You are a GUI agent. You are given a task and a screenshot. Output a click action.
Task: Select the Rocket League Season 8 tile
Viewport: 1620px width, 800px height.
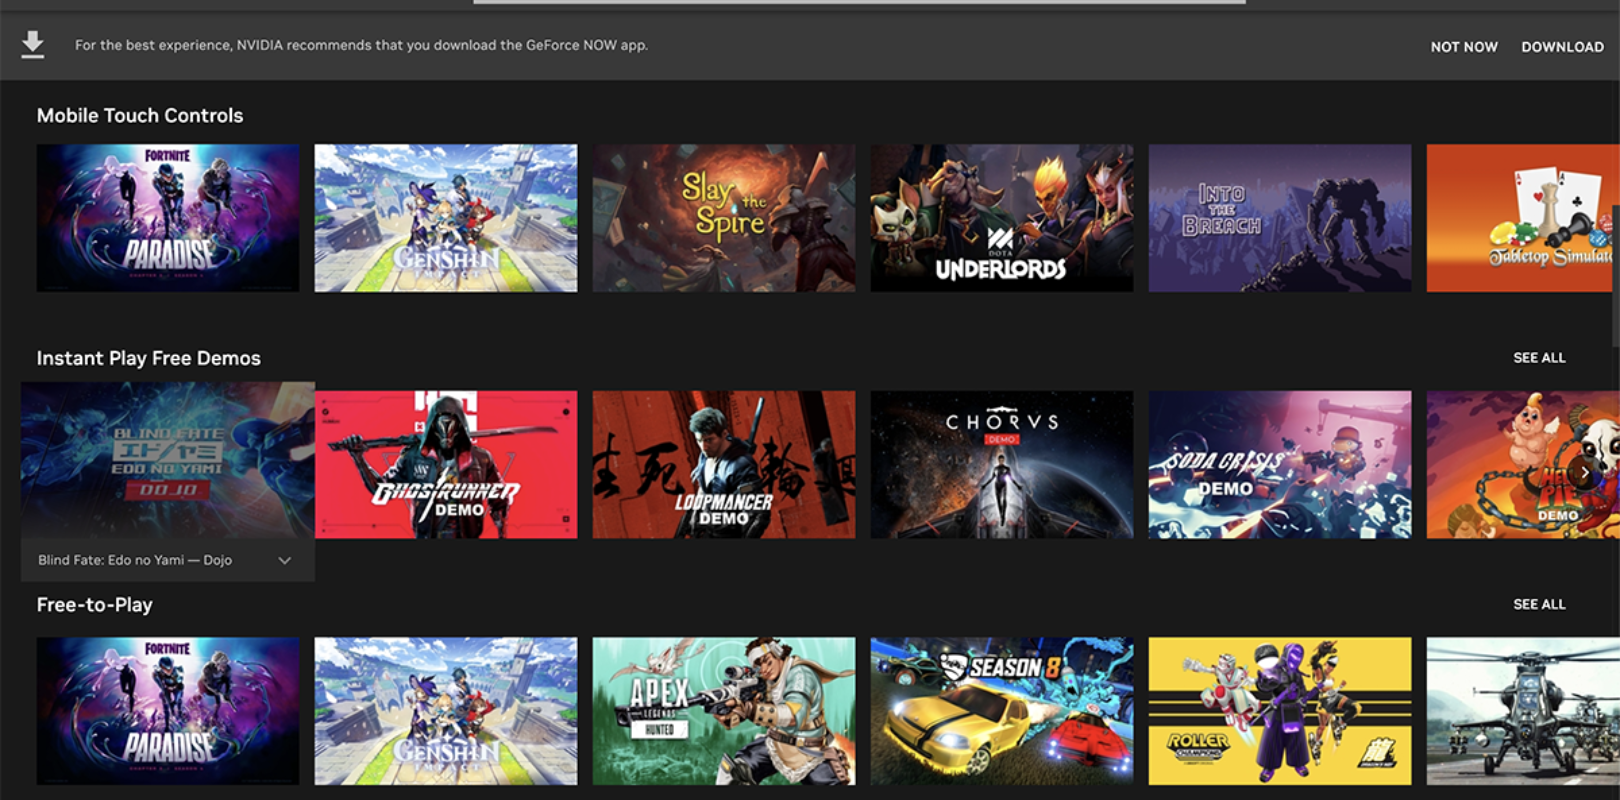[1002, 711]
